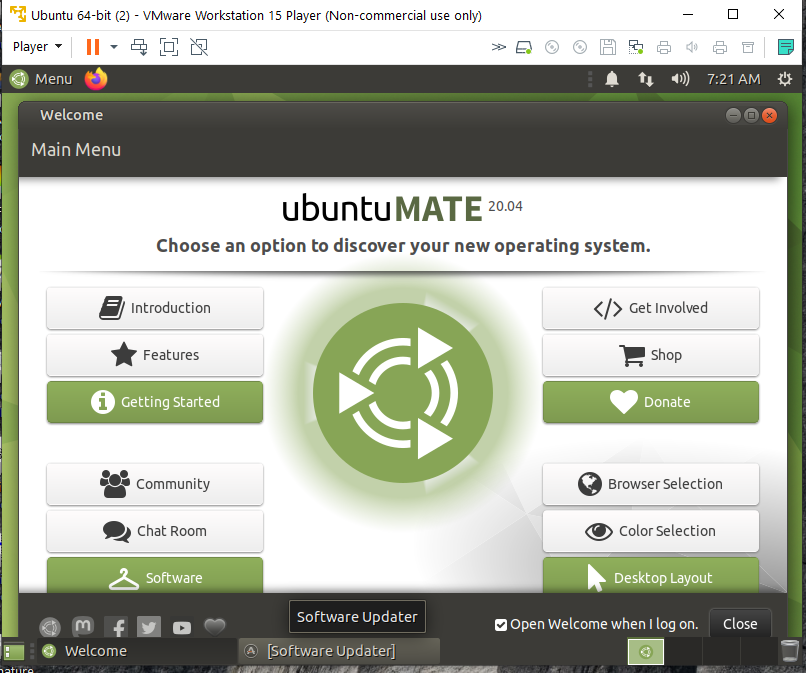Open Browser Selection globe button
Viewport: 806px width, 673px height.
click(x=651, y=484)
